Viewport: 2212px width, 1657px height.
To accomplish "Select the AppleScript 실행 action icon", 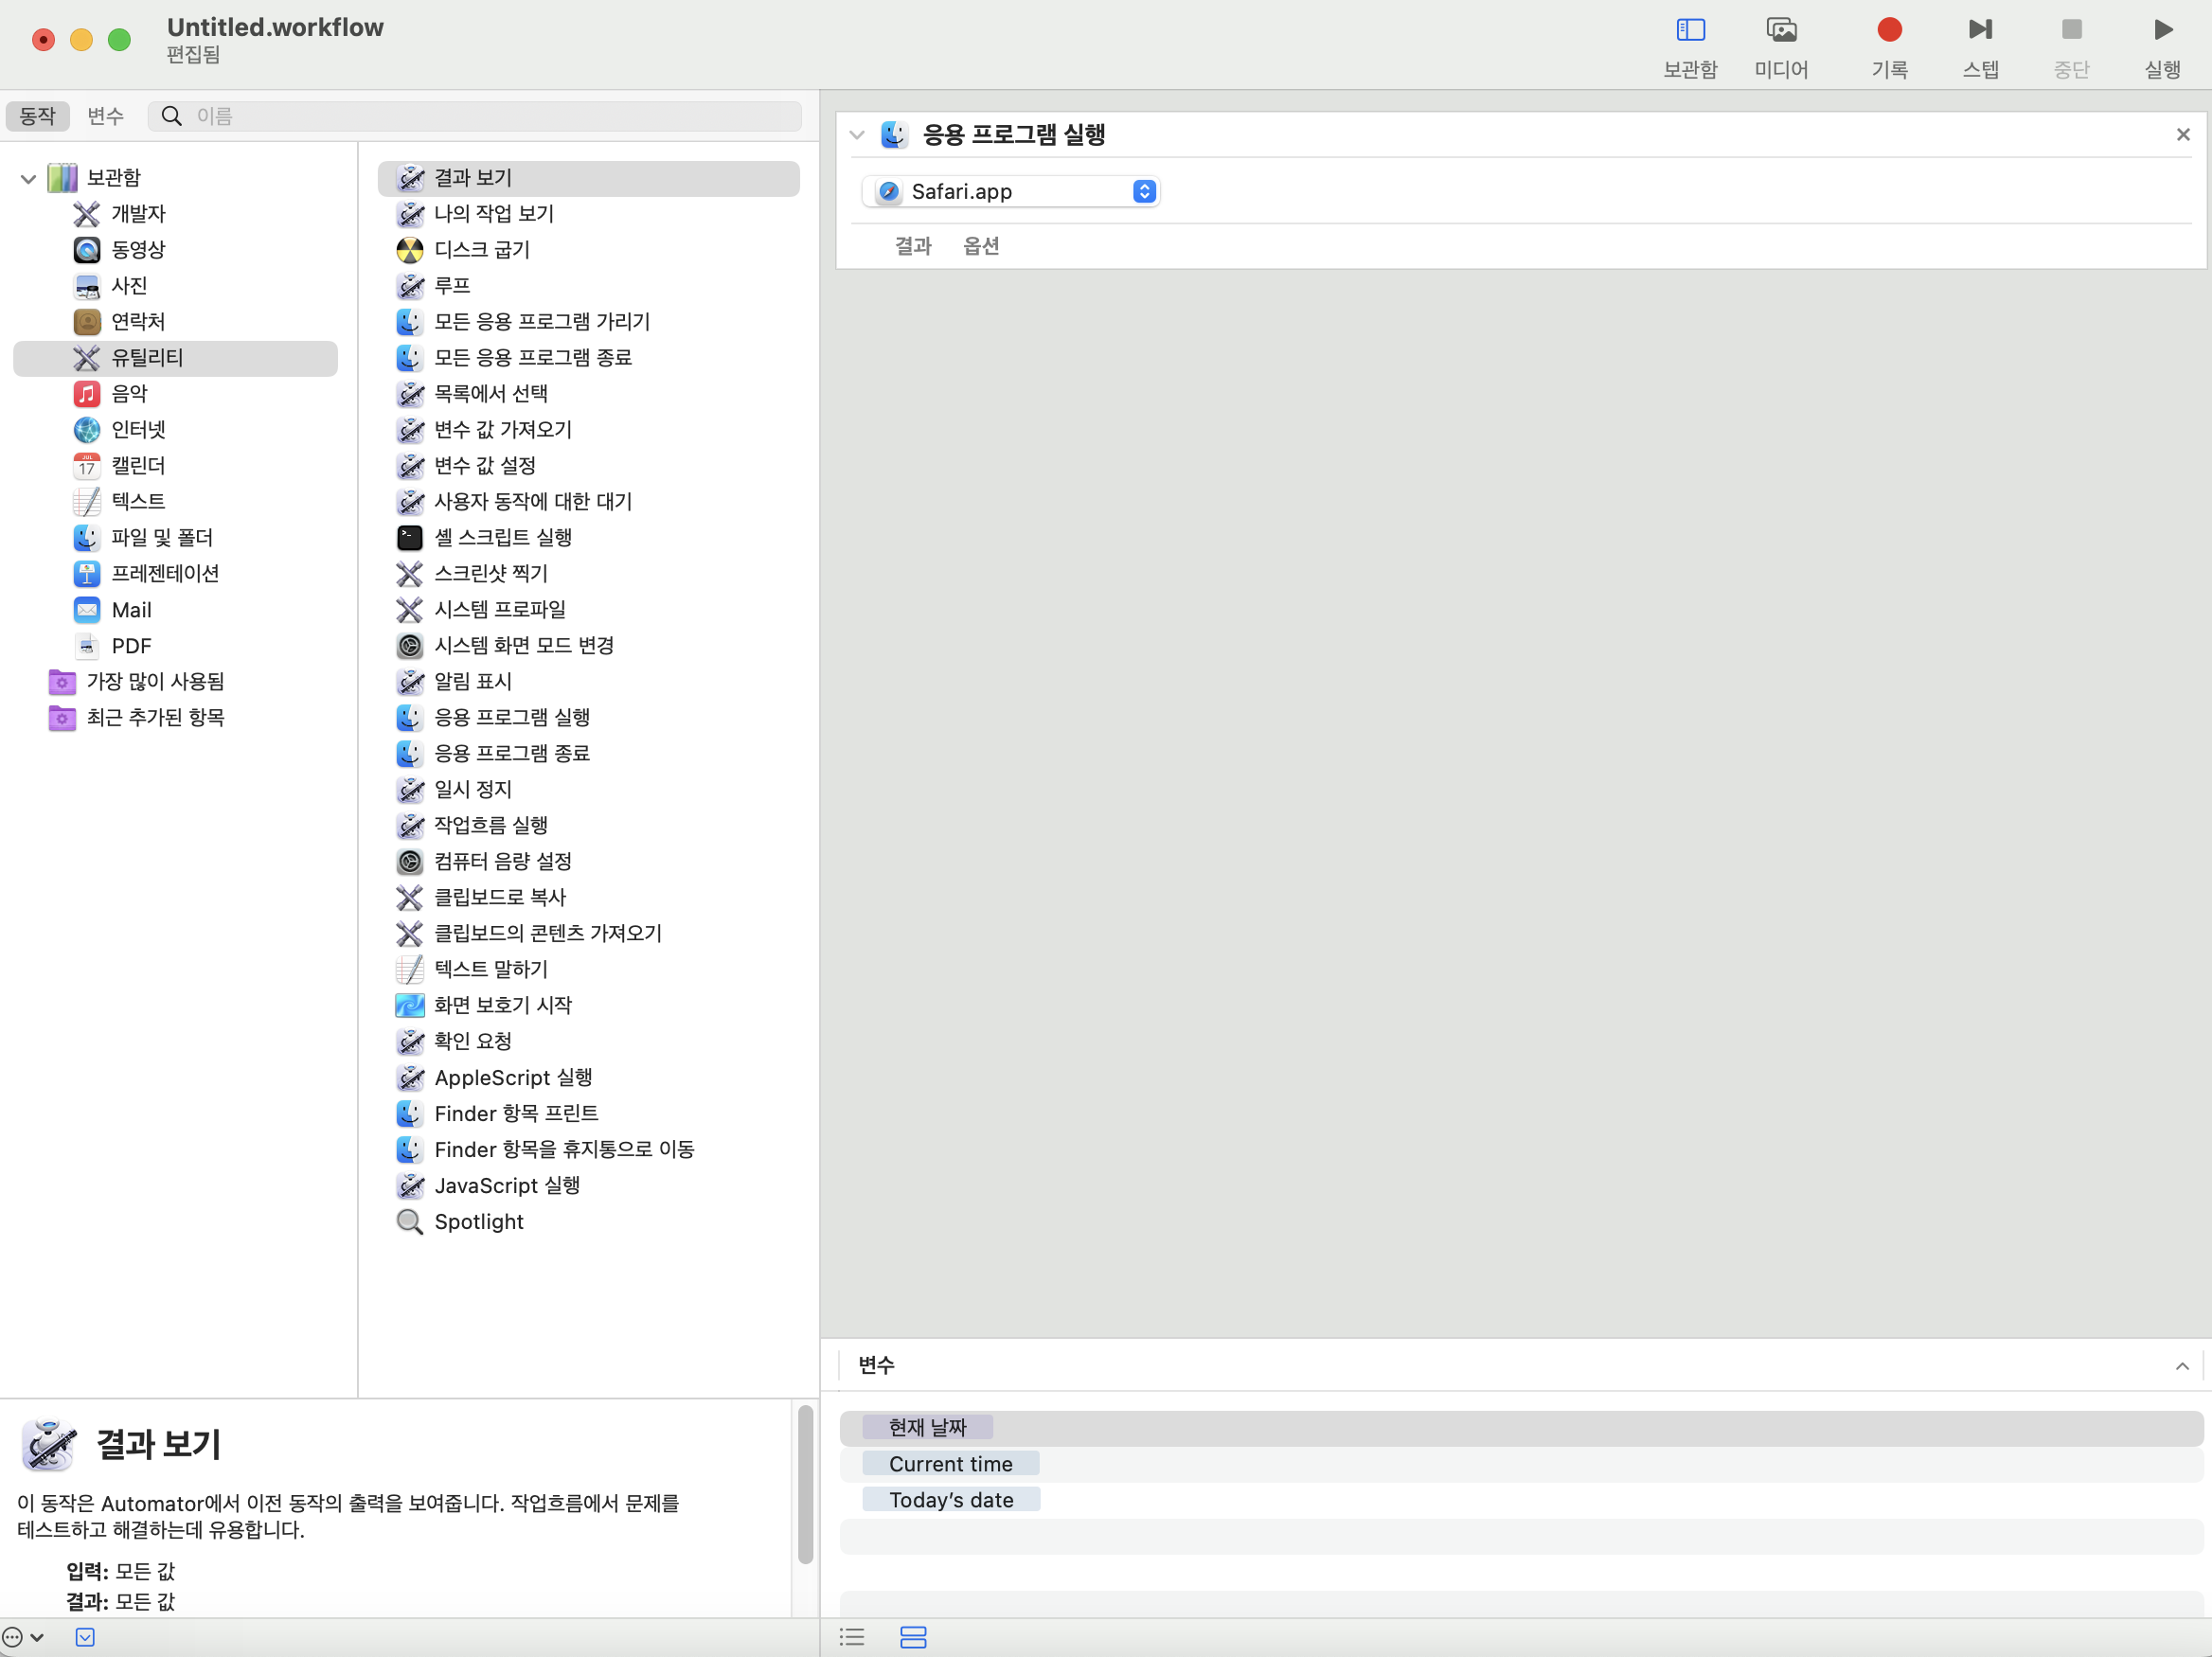I will [410, 1078].
